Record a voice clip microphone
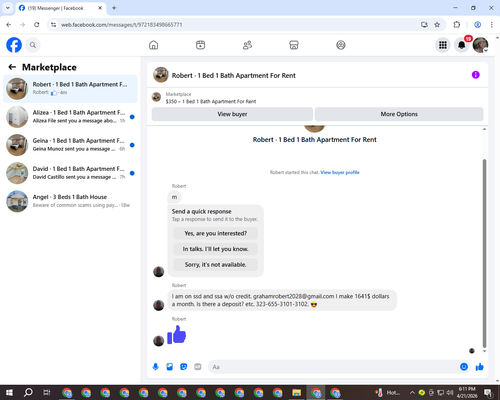The height and width of the screenshot is (400, 500). tap(155, 367)
